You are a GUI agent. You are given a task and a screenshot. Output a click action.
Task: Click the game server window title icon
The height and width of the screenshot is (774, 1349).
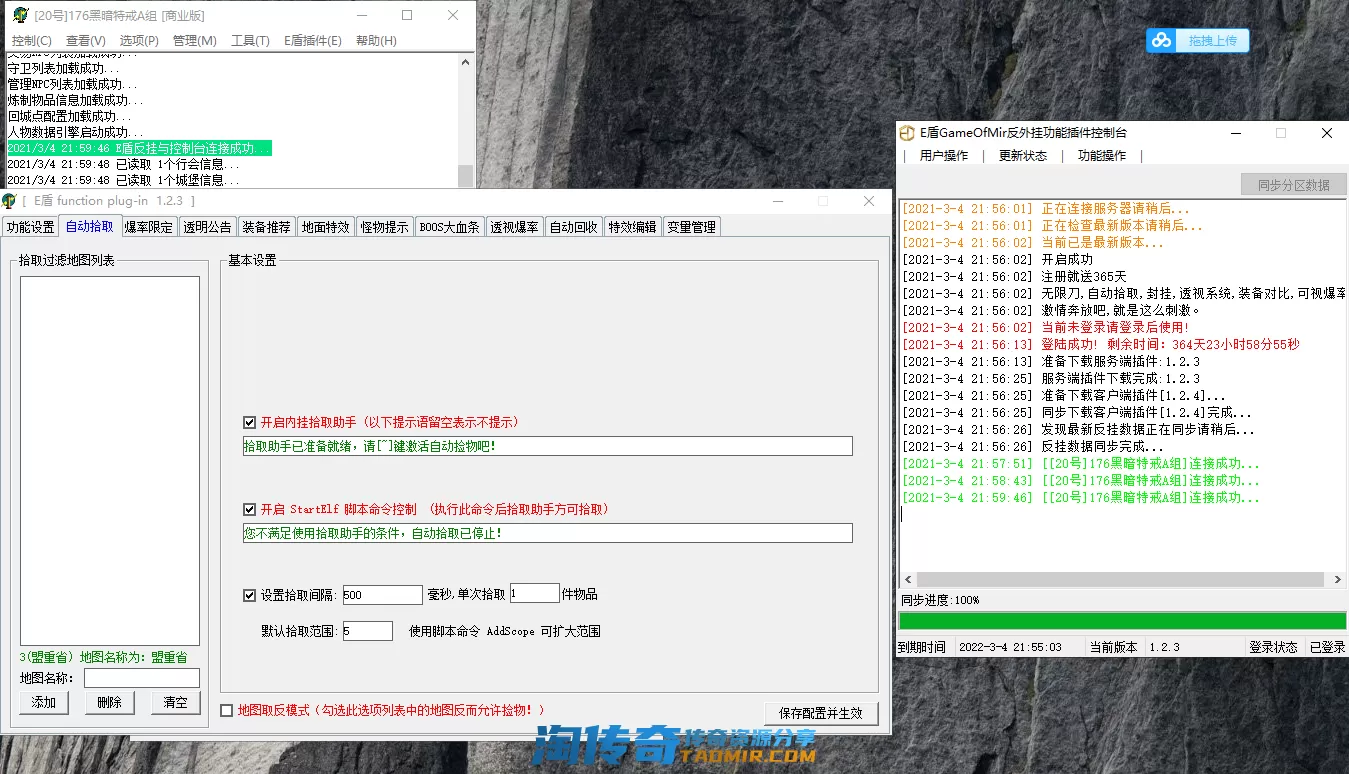pyautogui.click(x=20, y=15)
